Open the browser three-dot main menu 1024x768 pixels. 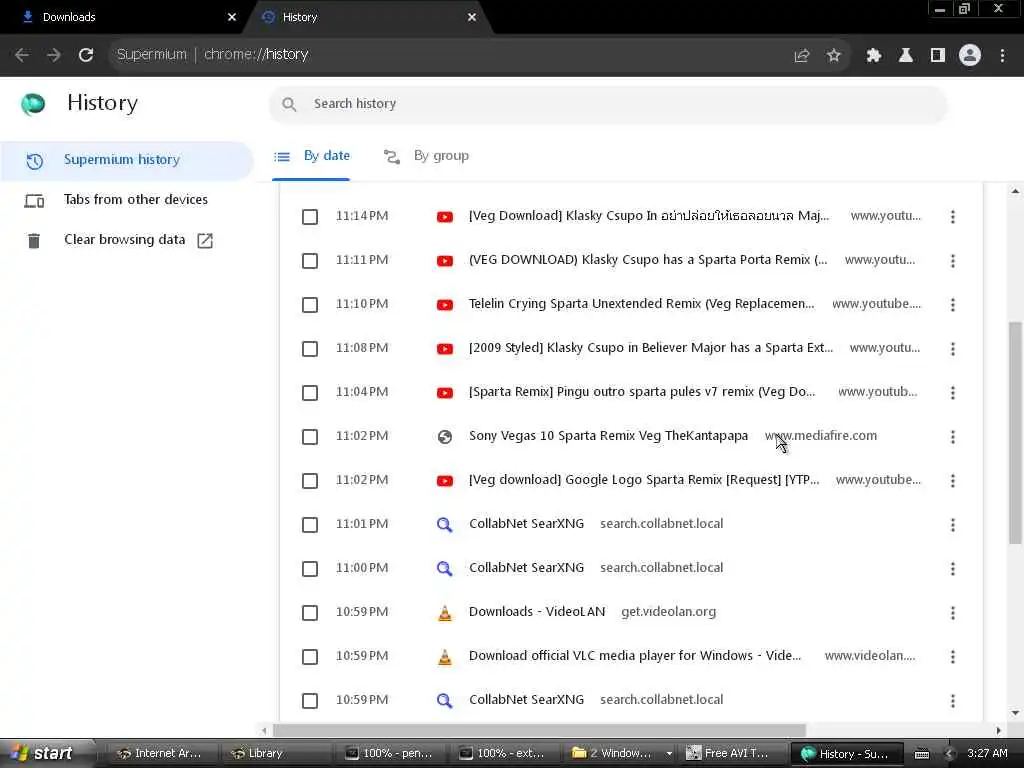pyautogui.click(x=1002, y=56)
